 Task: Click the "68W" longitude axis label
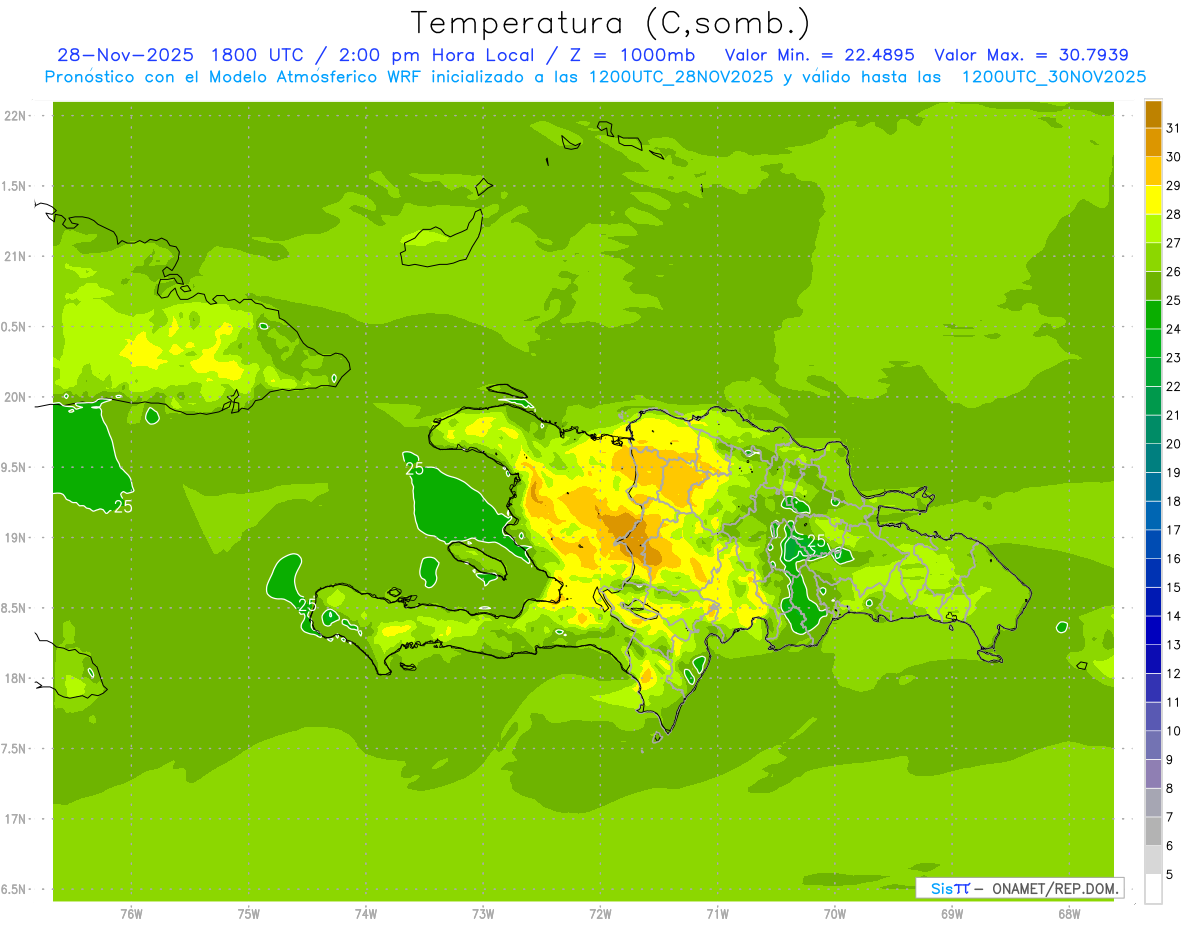[1069, 913]
